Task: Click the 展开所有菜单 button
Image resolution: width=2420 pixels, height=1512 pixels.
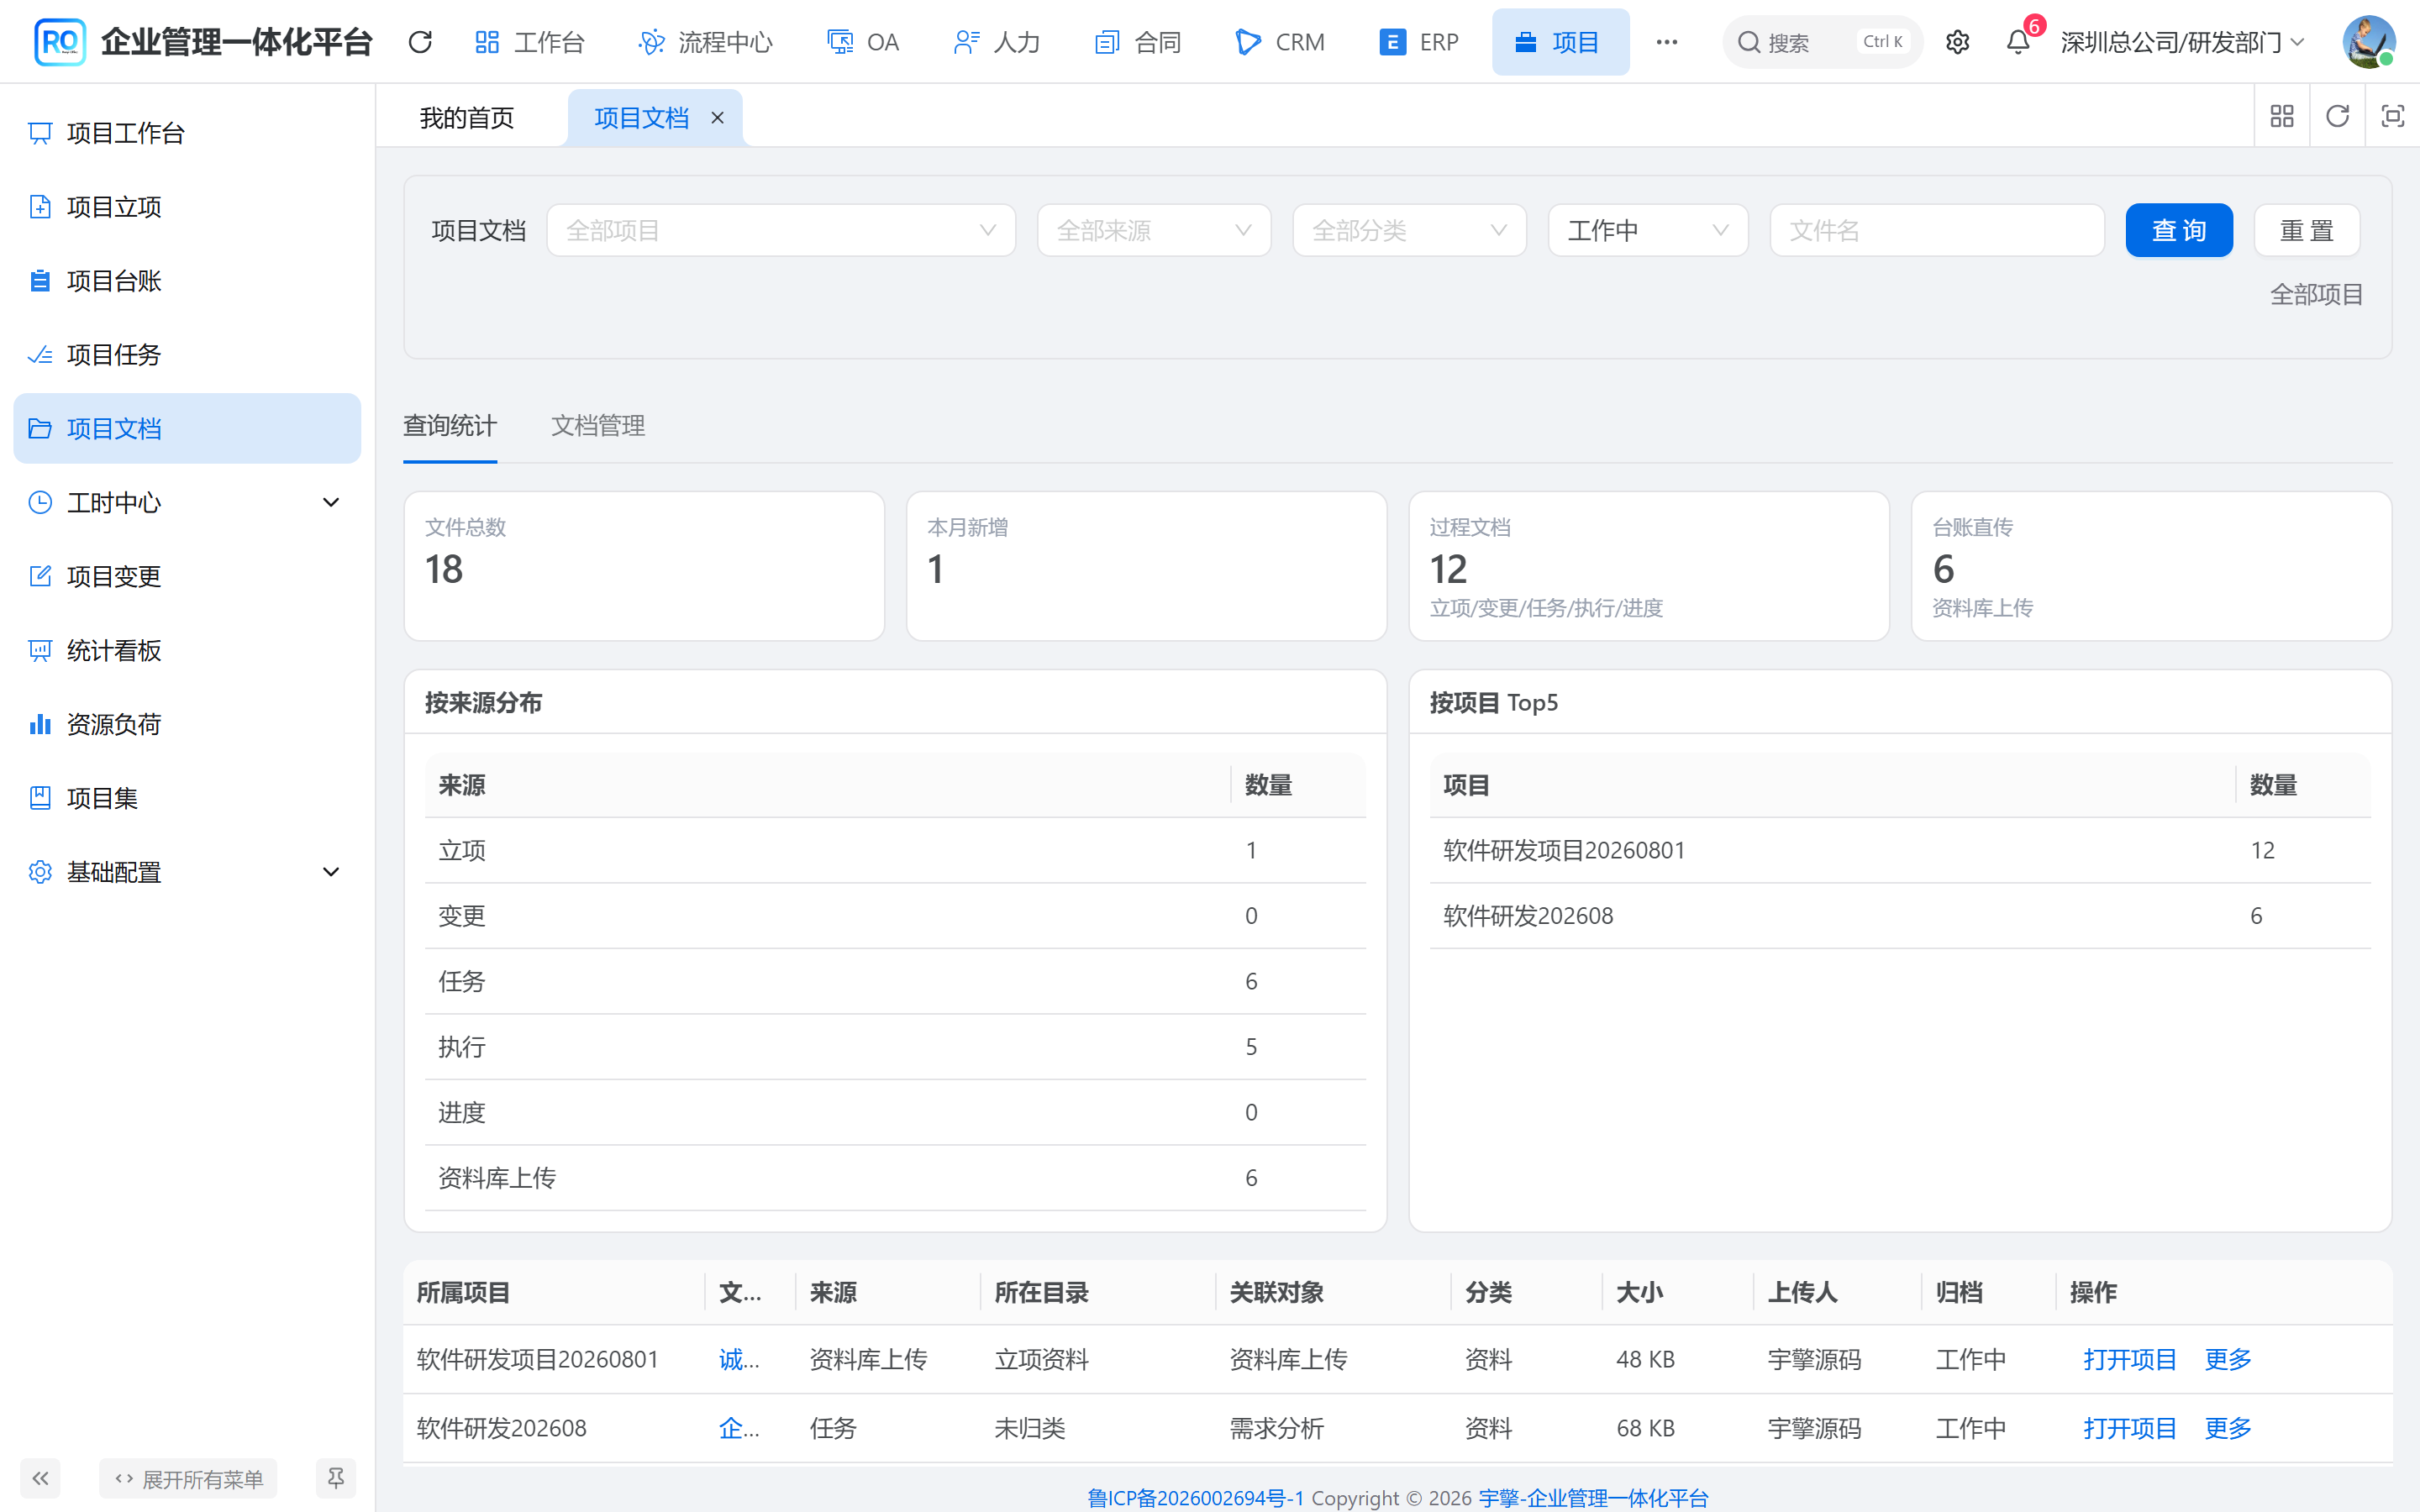Action: click(188, 1478)
